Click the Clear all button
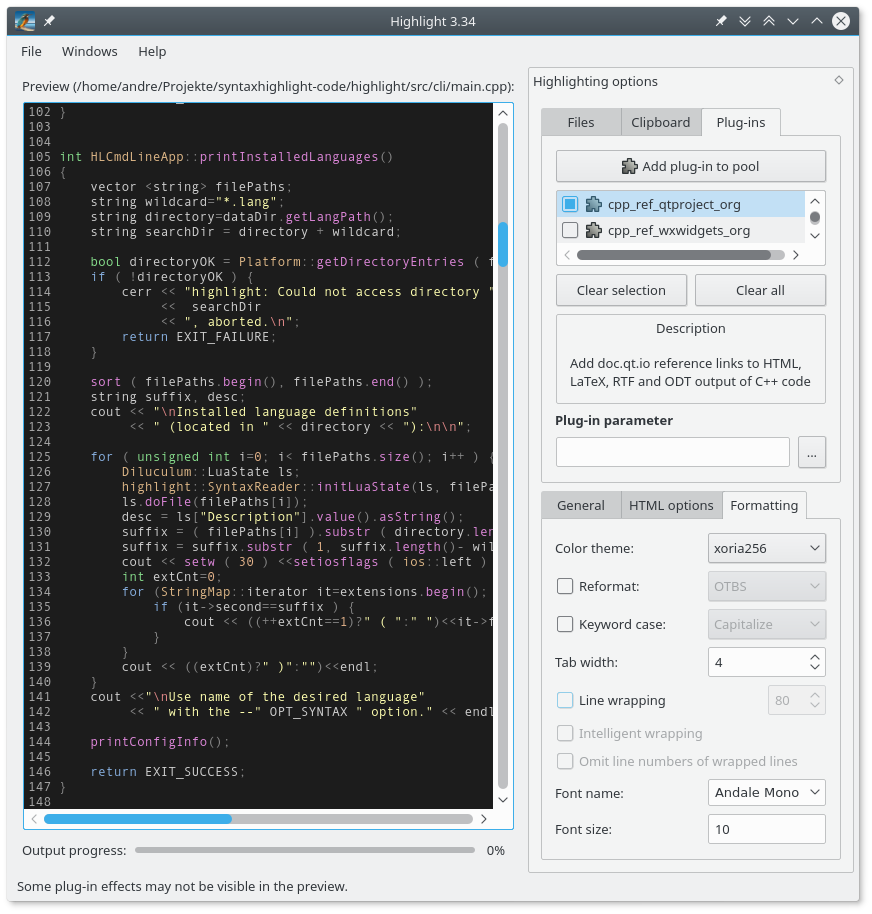The image size is (872, 914). pyautogui.click(x=760, y=290)
